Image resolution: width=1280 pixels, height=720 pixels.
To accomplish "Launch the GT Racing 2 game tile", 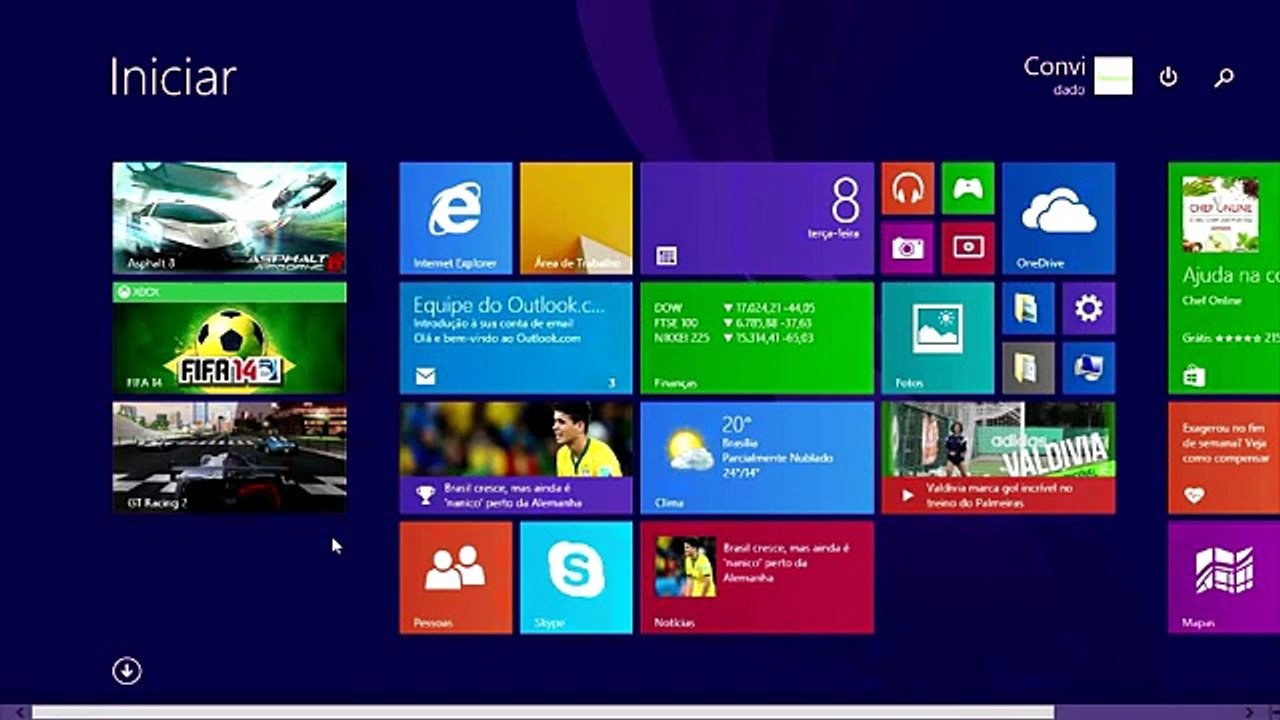I will tap(230, 458).
